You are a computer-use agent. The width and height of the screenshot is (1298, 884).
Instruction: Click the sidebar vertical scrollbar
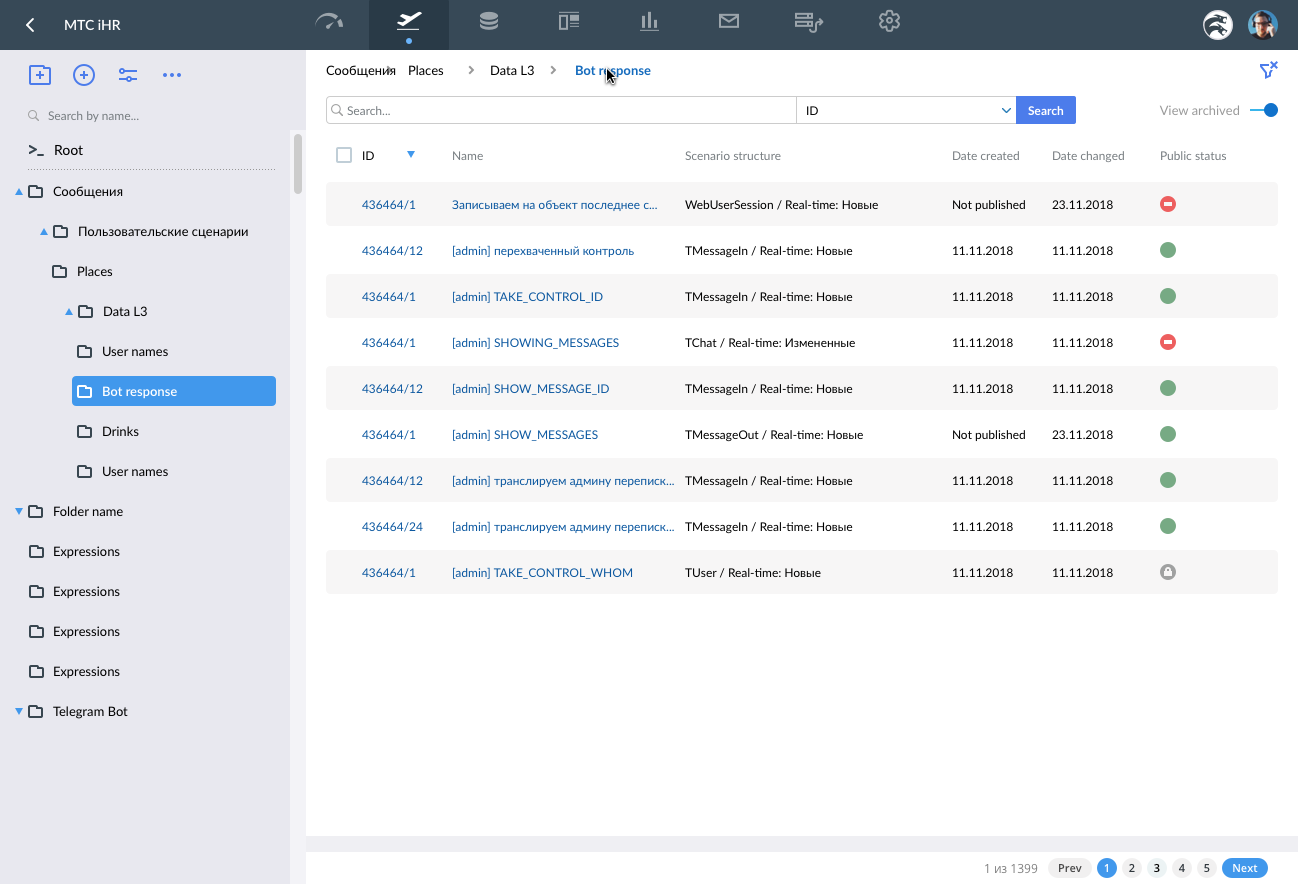pos(297,163)
